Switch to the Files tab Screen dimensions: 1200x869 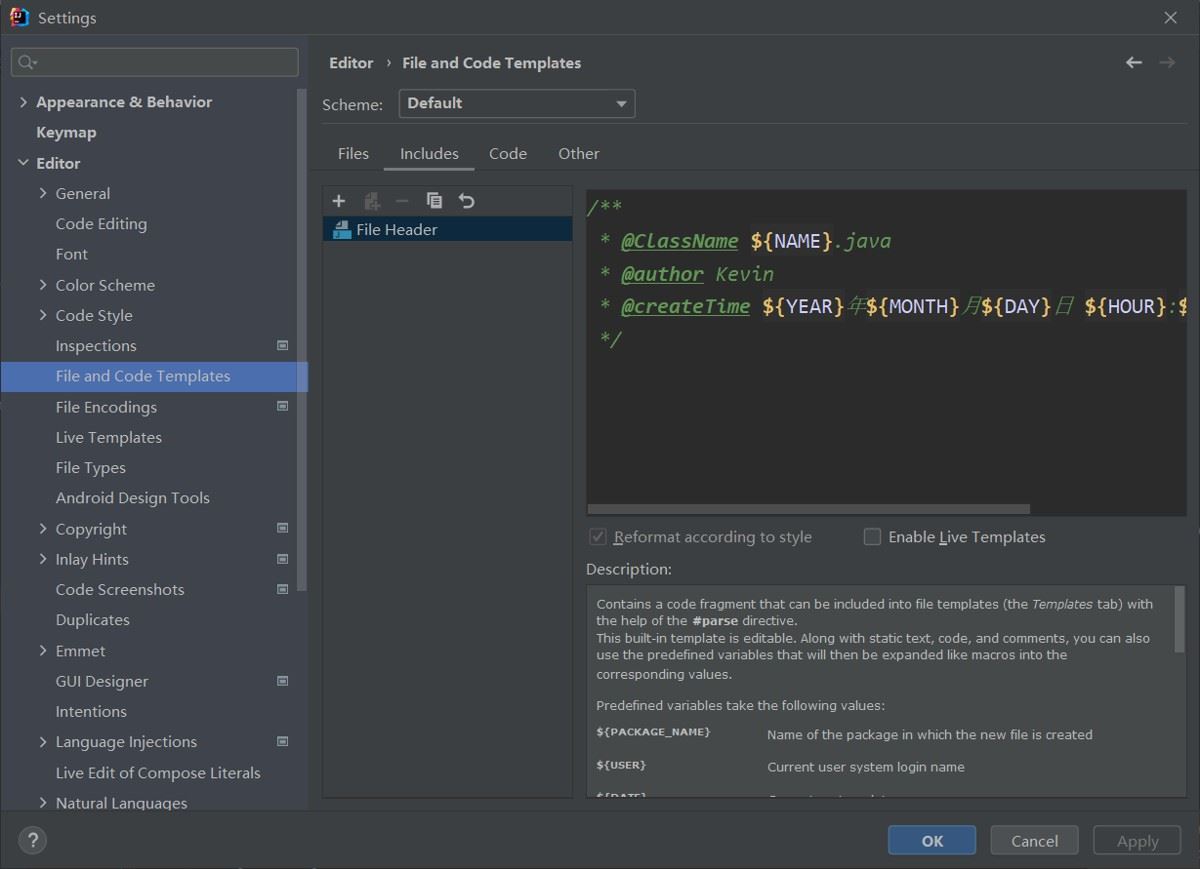(353, 154)
